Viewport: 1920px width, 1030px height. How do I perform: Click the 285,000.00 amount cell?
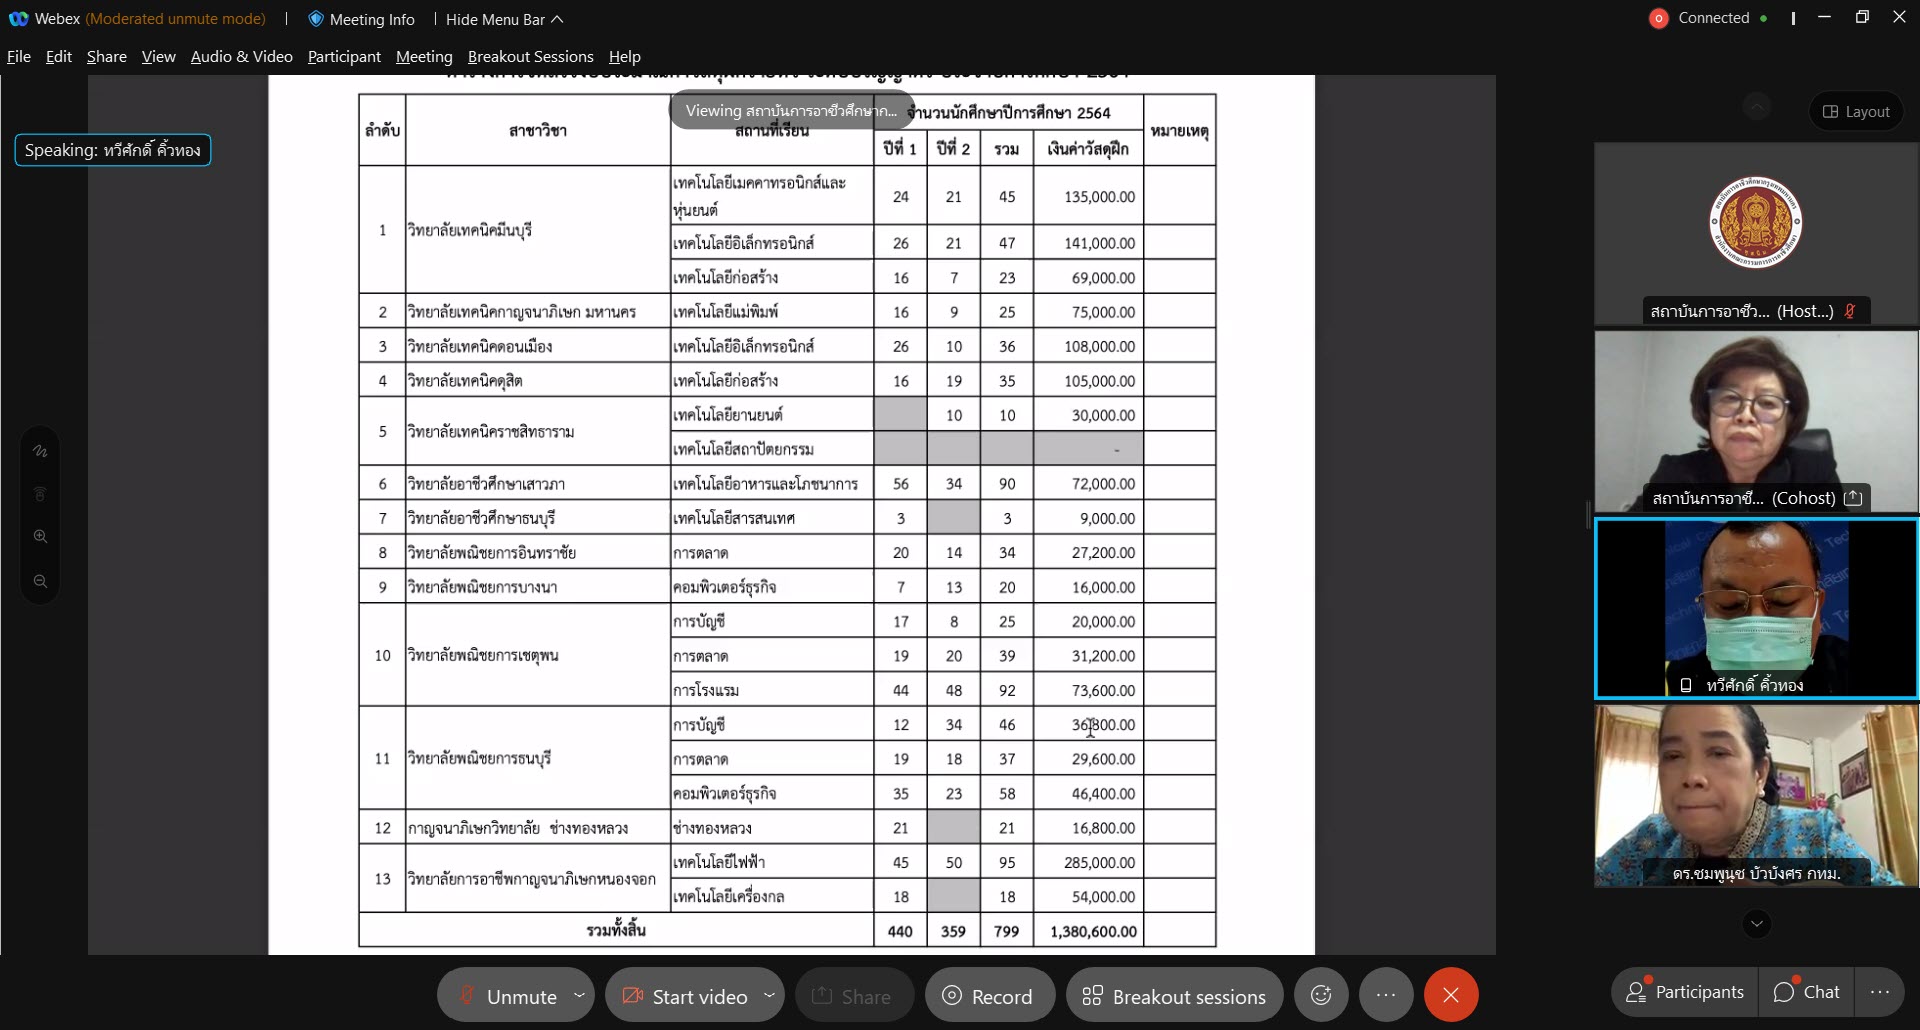click(x=1089, y=862)
